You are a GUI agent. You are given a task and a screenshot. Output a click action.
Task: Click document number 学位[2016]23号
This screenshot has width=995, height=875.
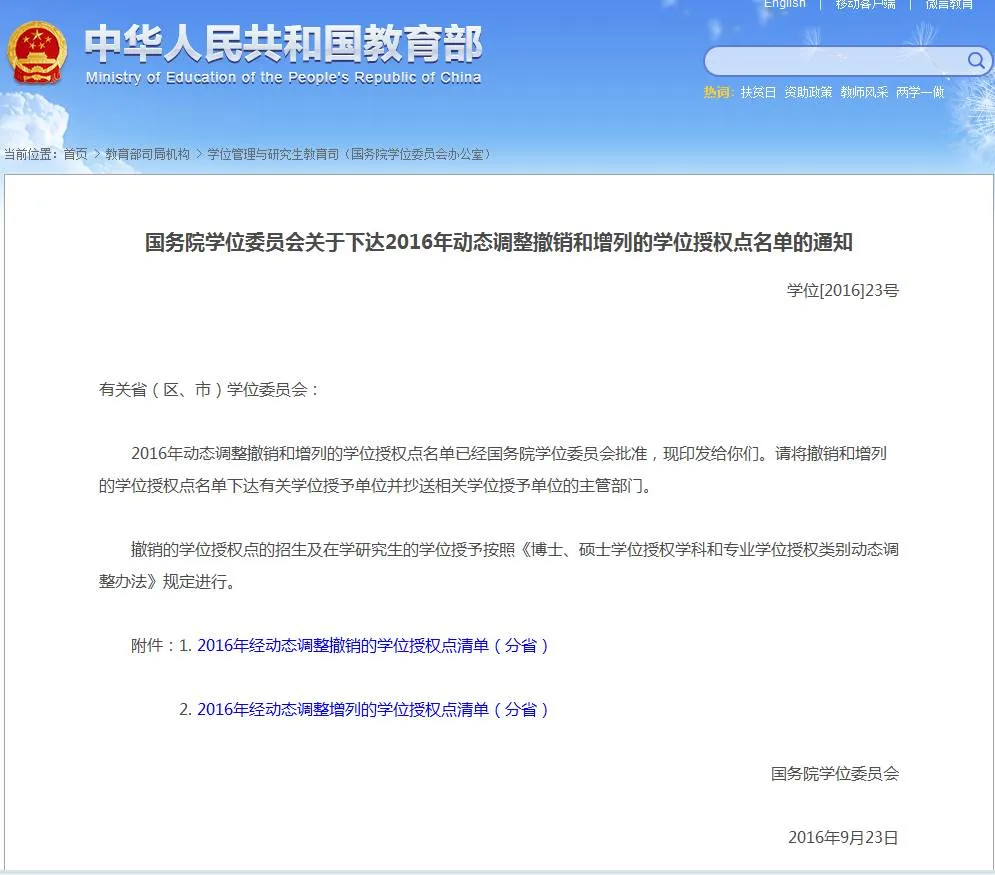coord(843,291)
